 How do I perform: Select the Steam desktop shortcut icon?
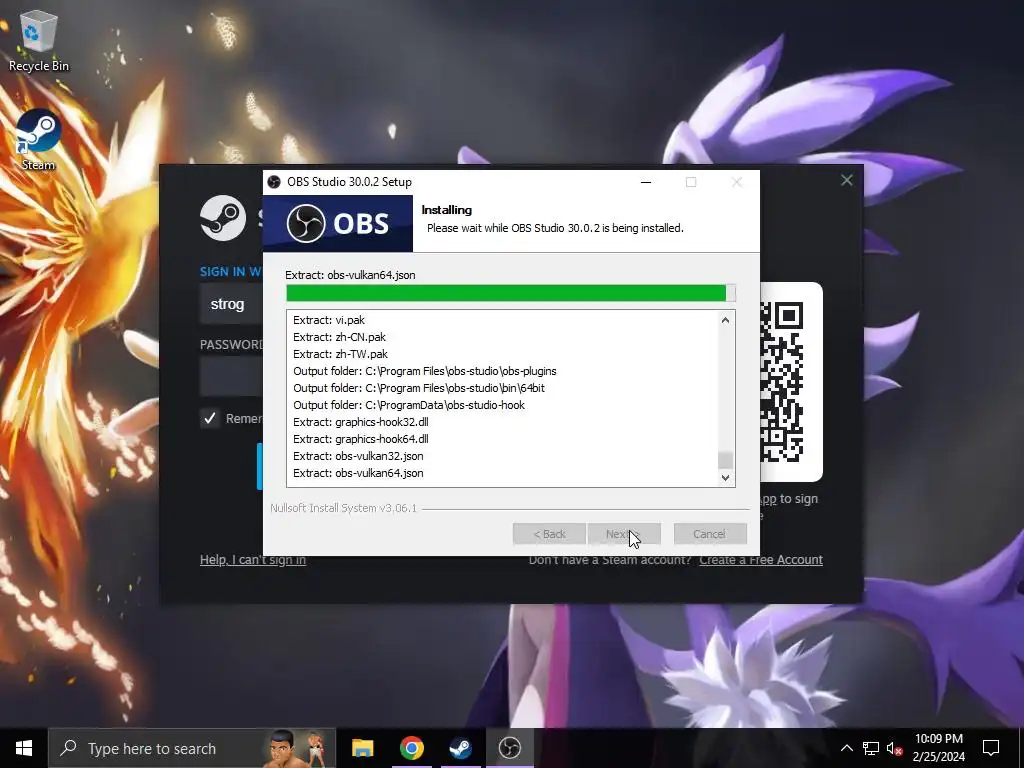tap(38, 140)
